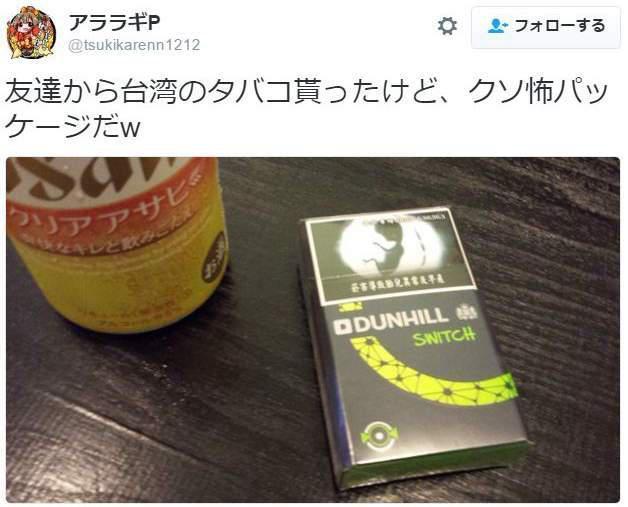Open the @tsukikarenn1212 handle link

134,45
